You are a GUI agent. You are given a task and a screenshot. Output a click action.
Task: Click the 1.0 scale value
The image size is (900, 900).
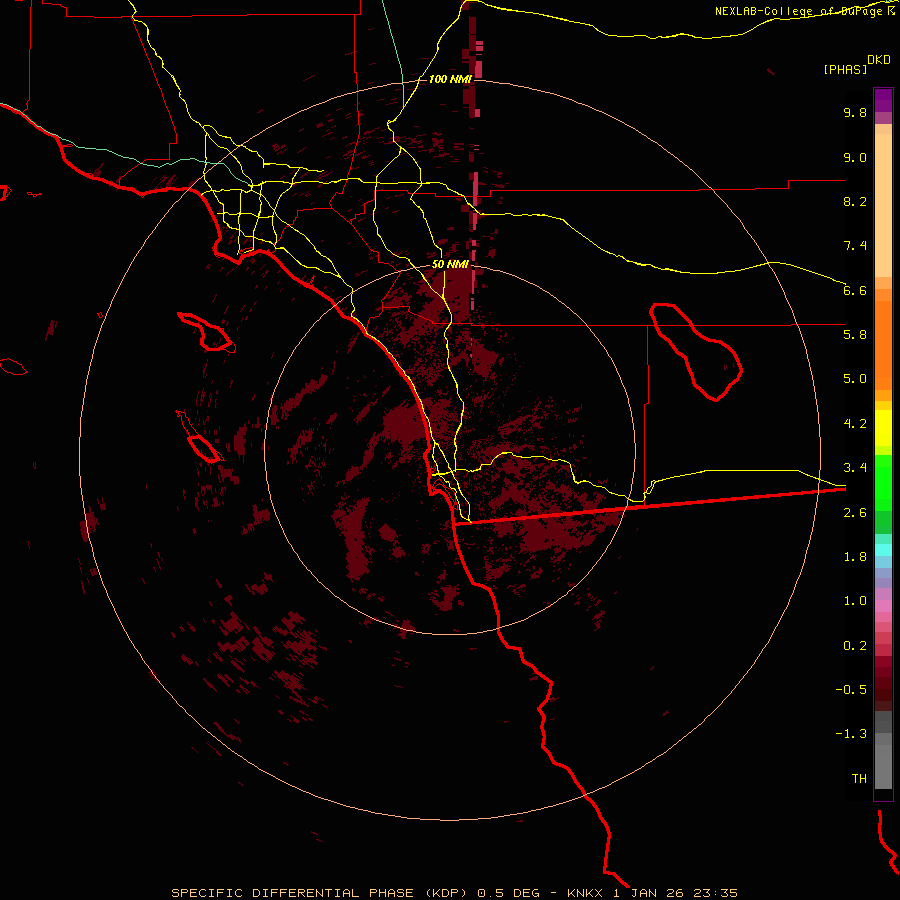(x=855, y=601)
